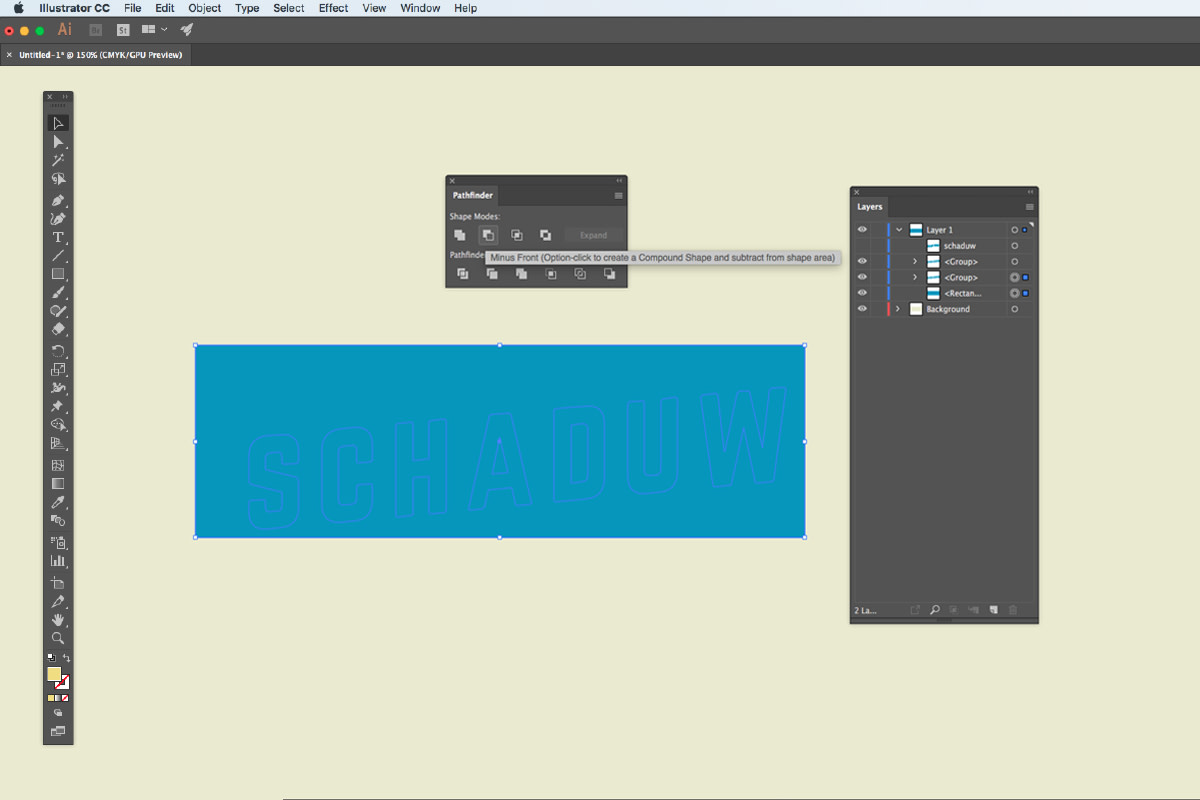Screen dimensions: 1200x800
Task: Select the Paintbrush tool
Action: click(x=58, y=293)
